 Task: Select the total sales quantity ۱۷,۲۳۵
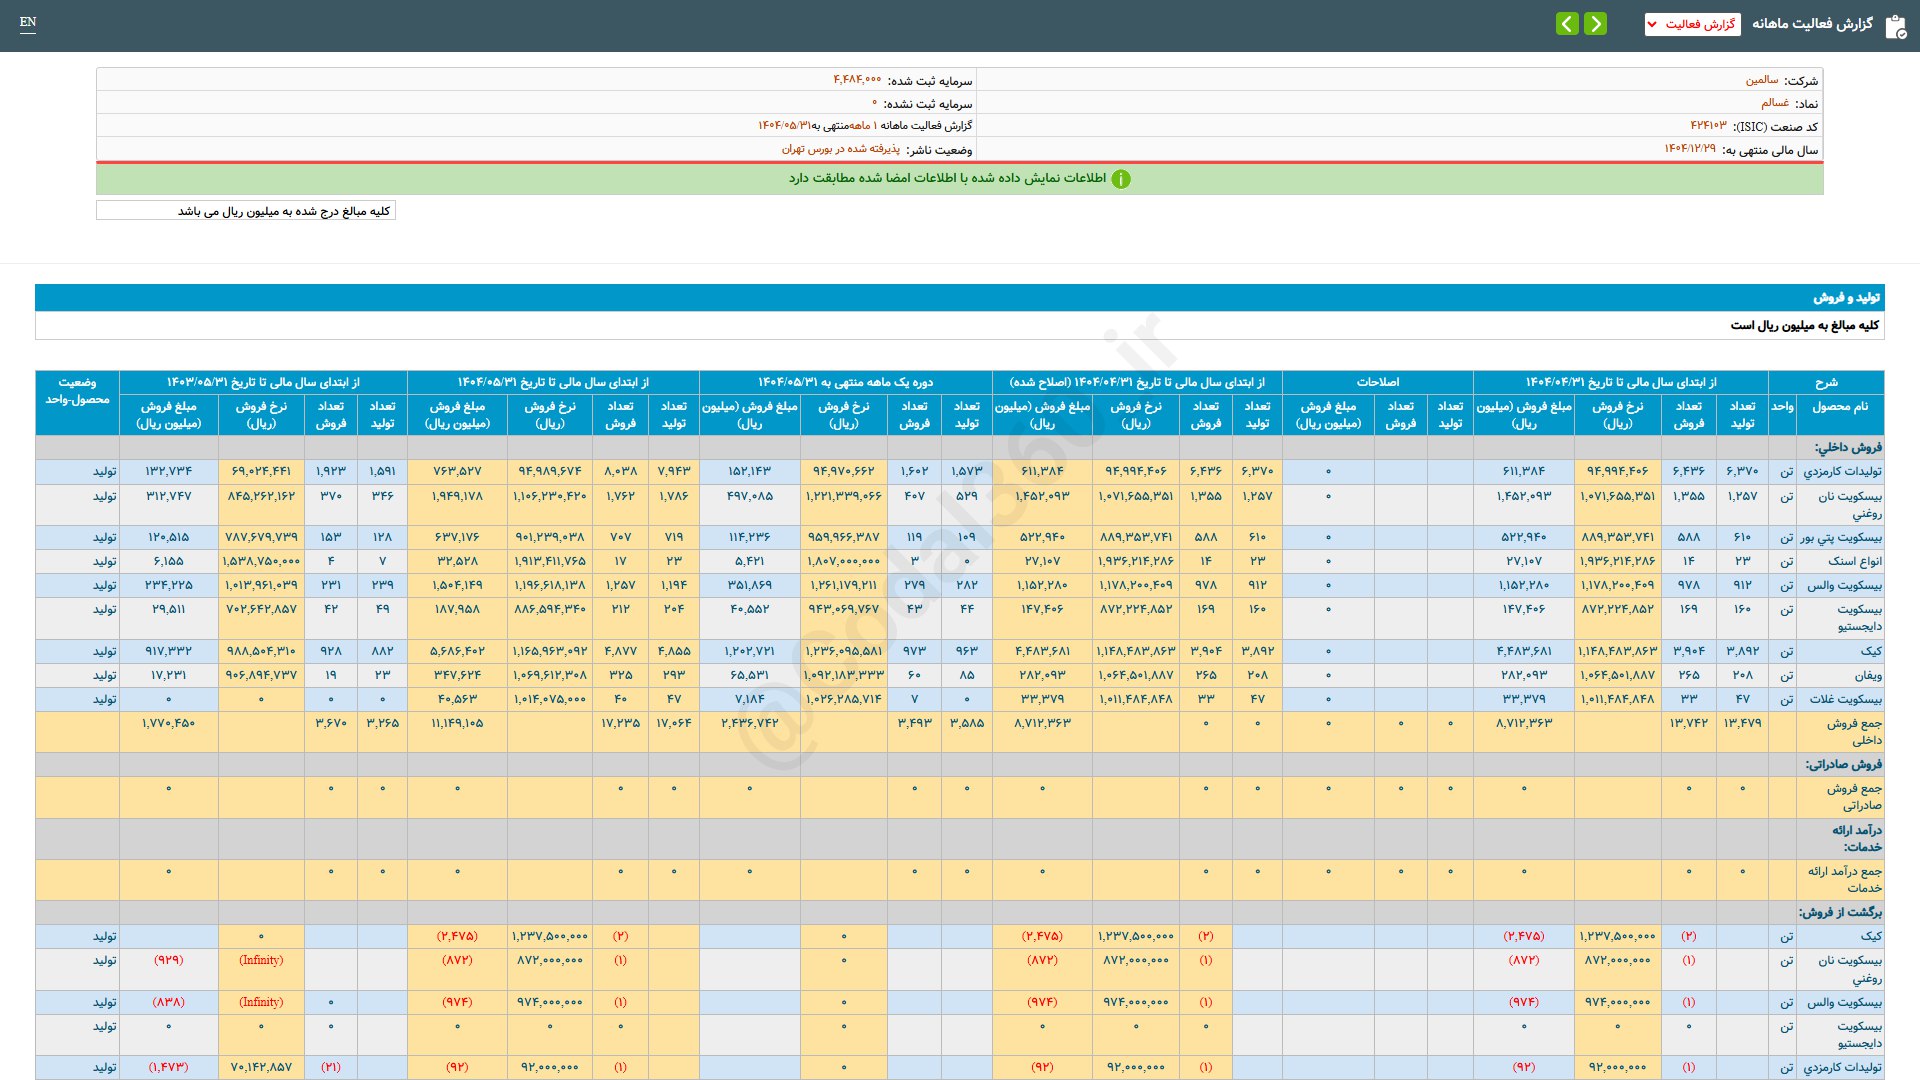pyautogui.click(x=620, y=723)
